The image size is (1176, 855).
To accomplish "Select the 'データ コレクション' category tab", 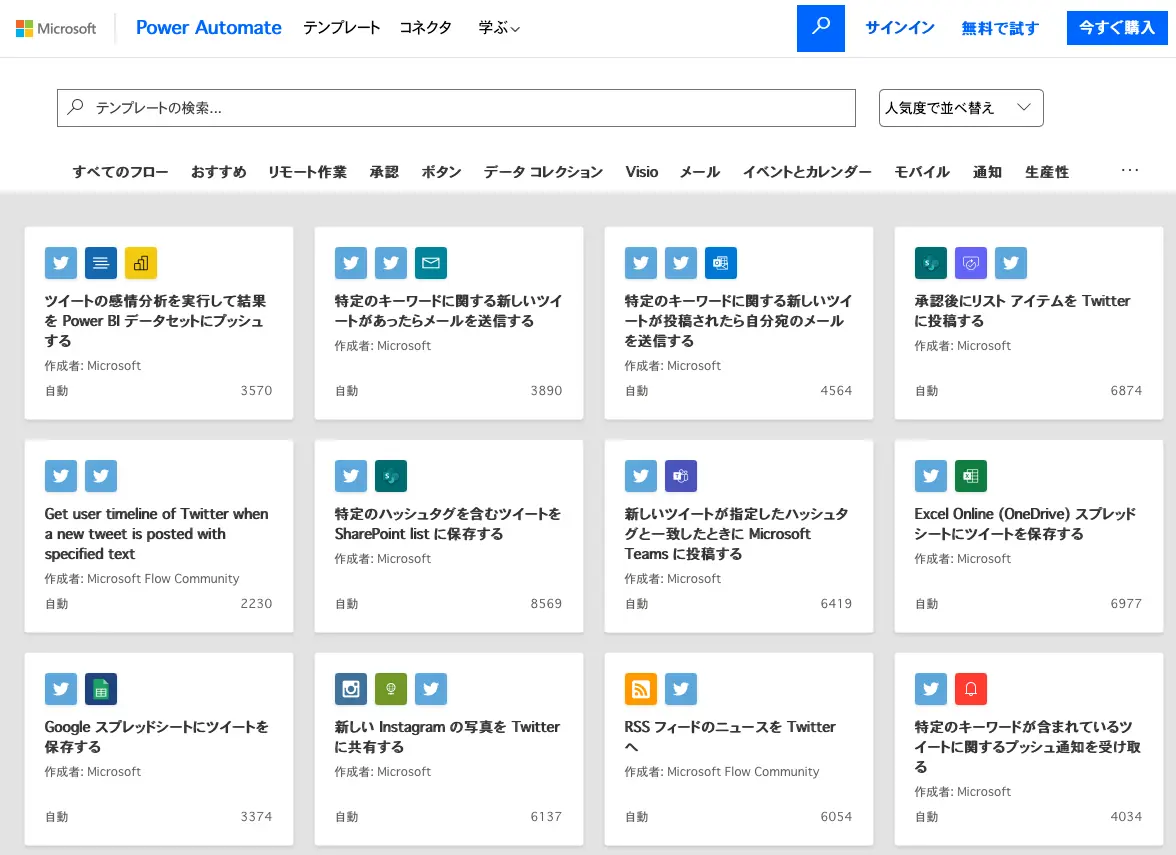I will click(543, 172).
